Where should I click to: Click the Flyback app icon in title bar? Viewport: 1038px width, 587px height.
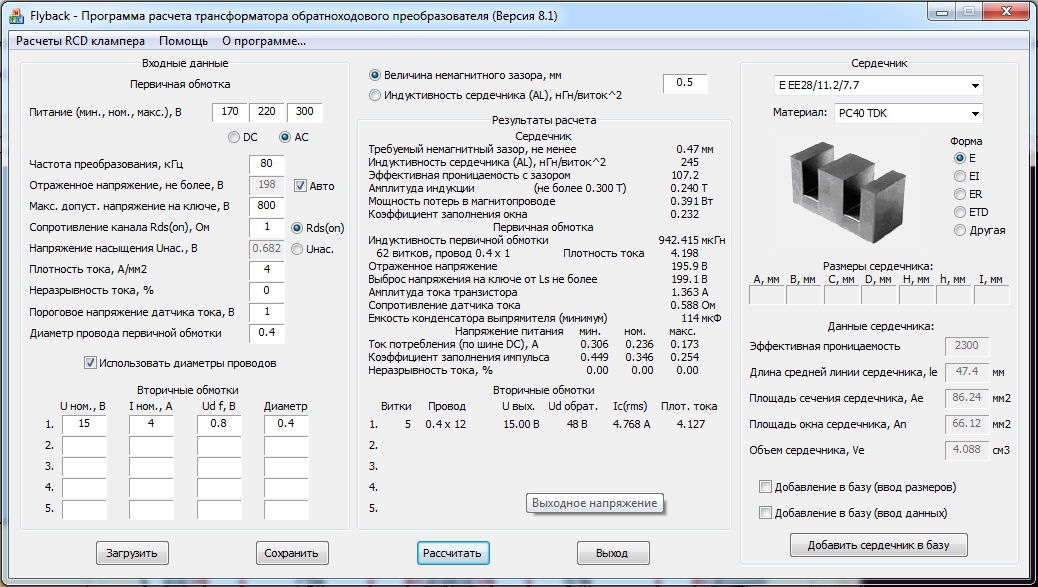16,15
